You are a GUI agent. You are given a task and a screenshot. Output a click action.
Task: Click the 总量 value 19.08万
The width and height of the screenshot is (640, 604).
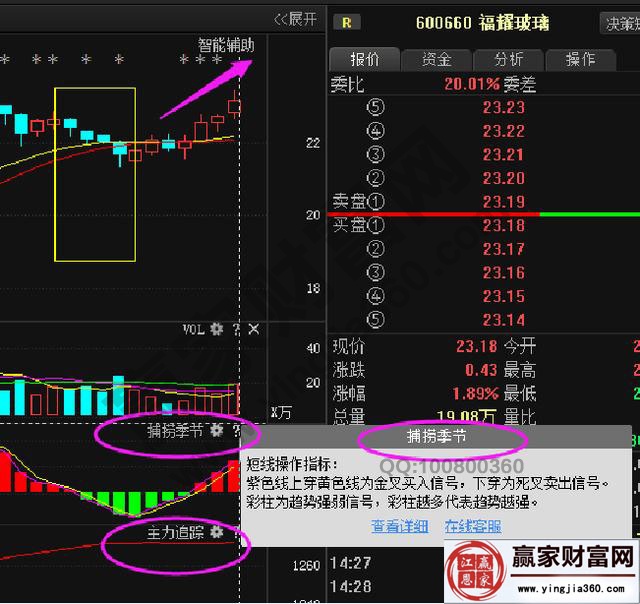(x=466, y=416)
